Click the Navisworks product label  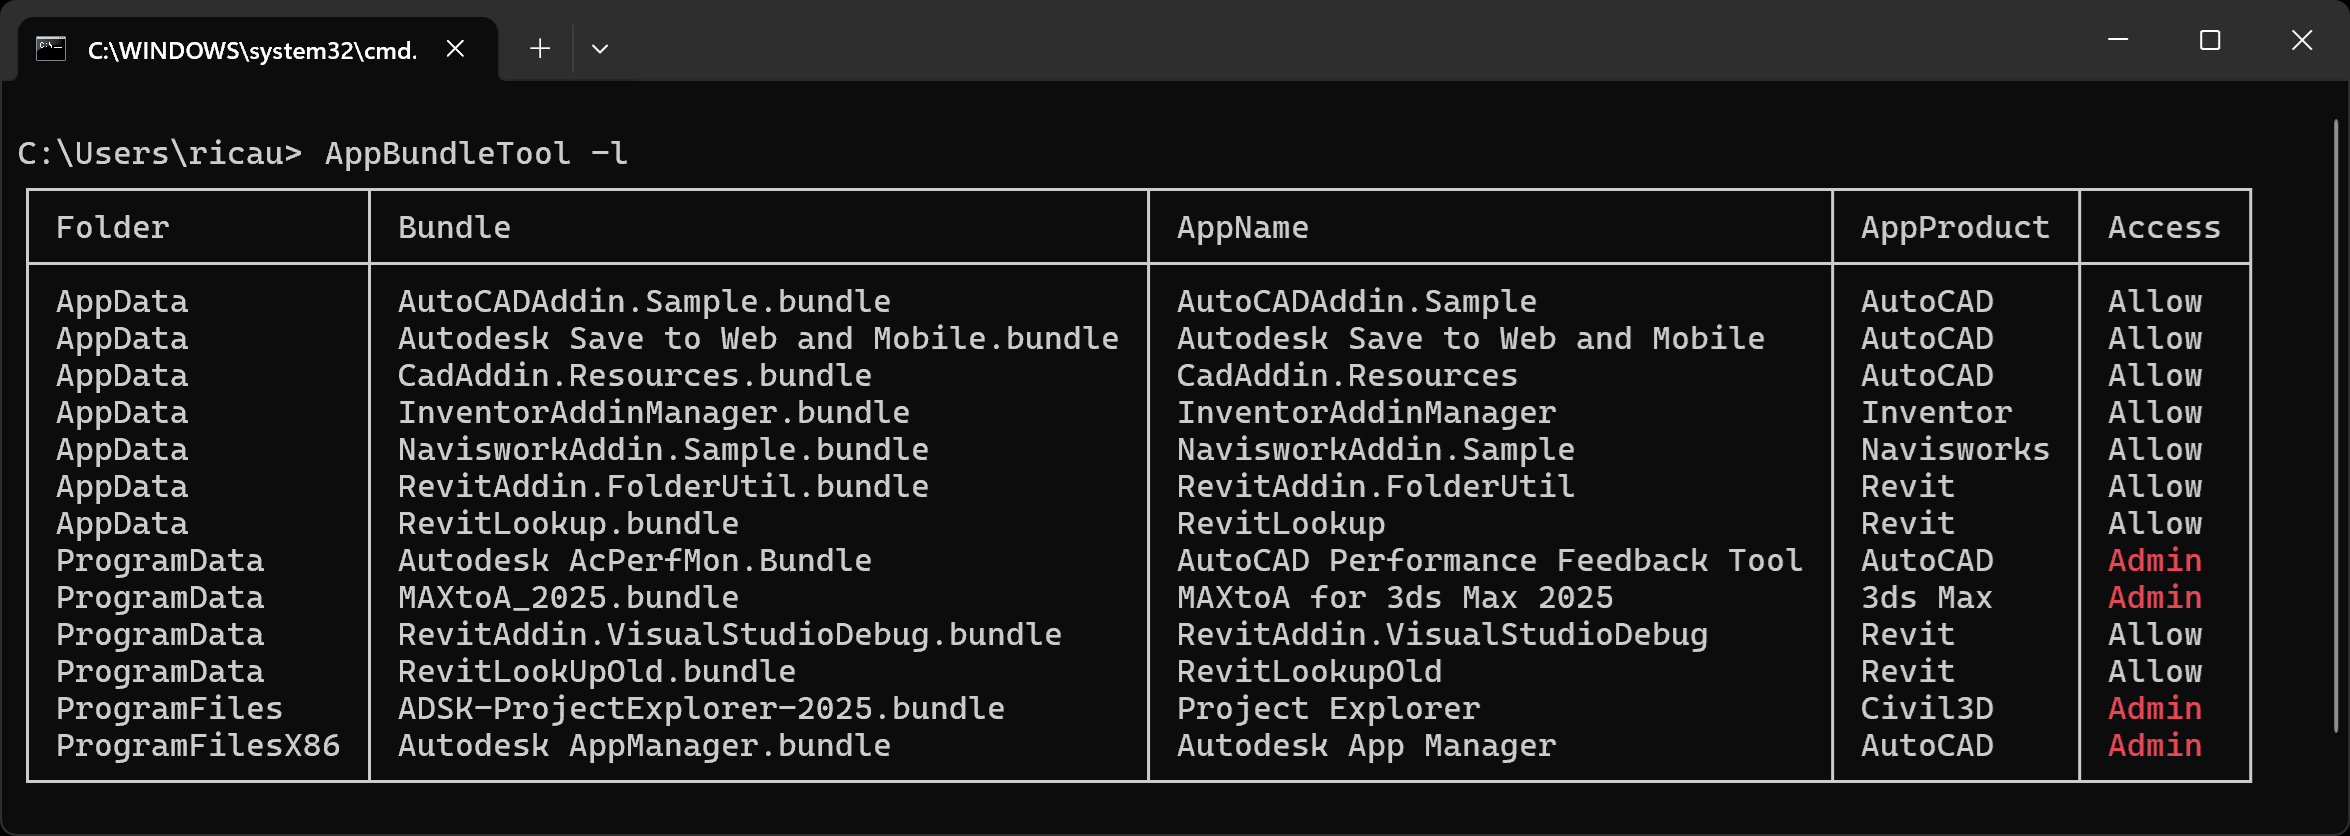[x=1955, y=449]
